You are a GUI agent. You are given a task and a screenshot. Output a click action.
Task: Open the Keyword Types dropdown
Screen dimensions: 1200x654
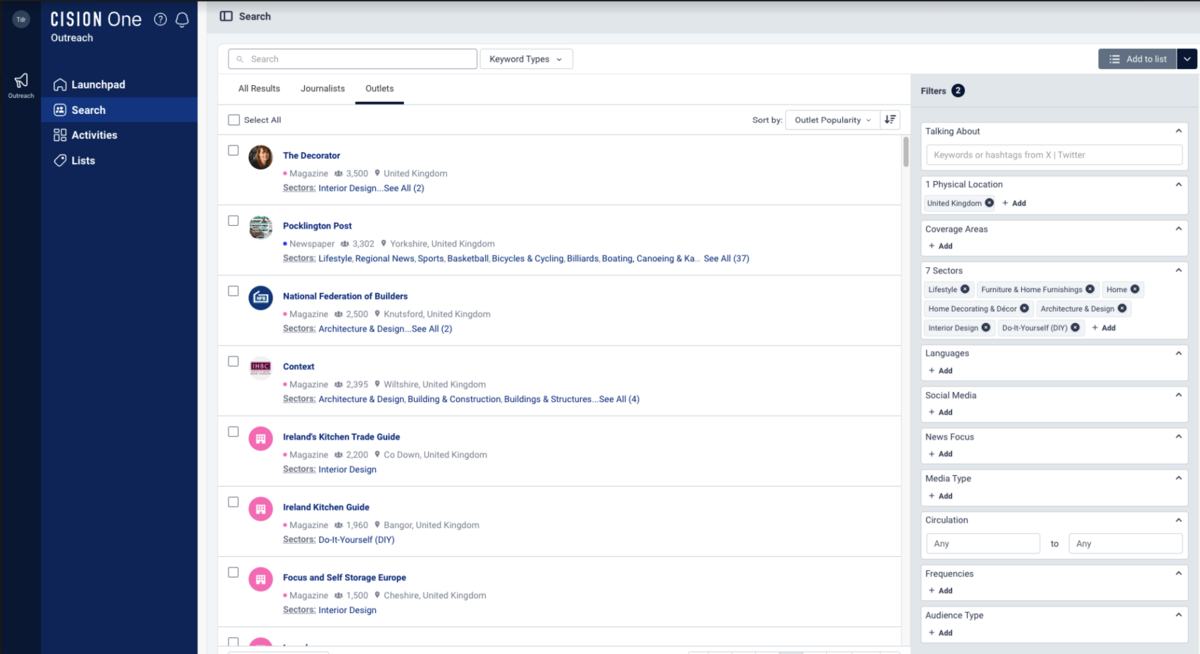(526, 59)
